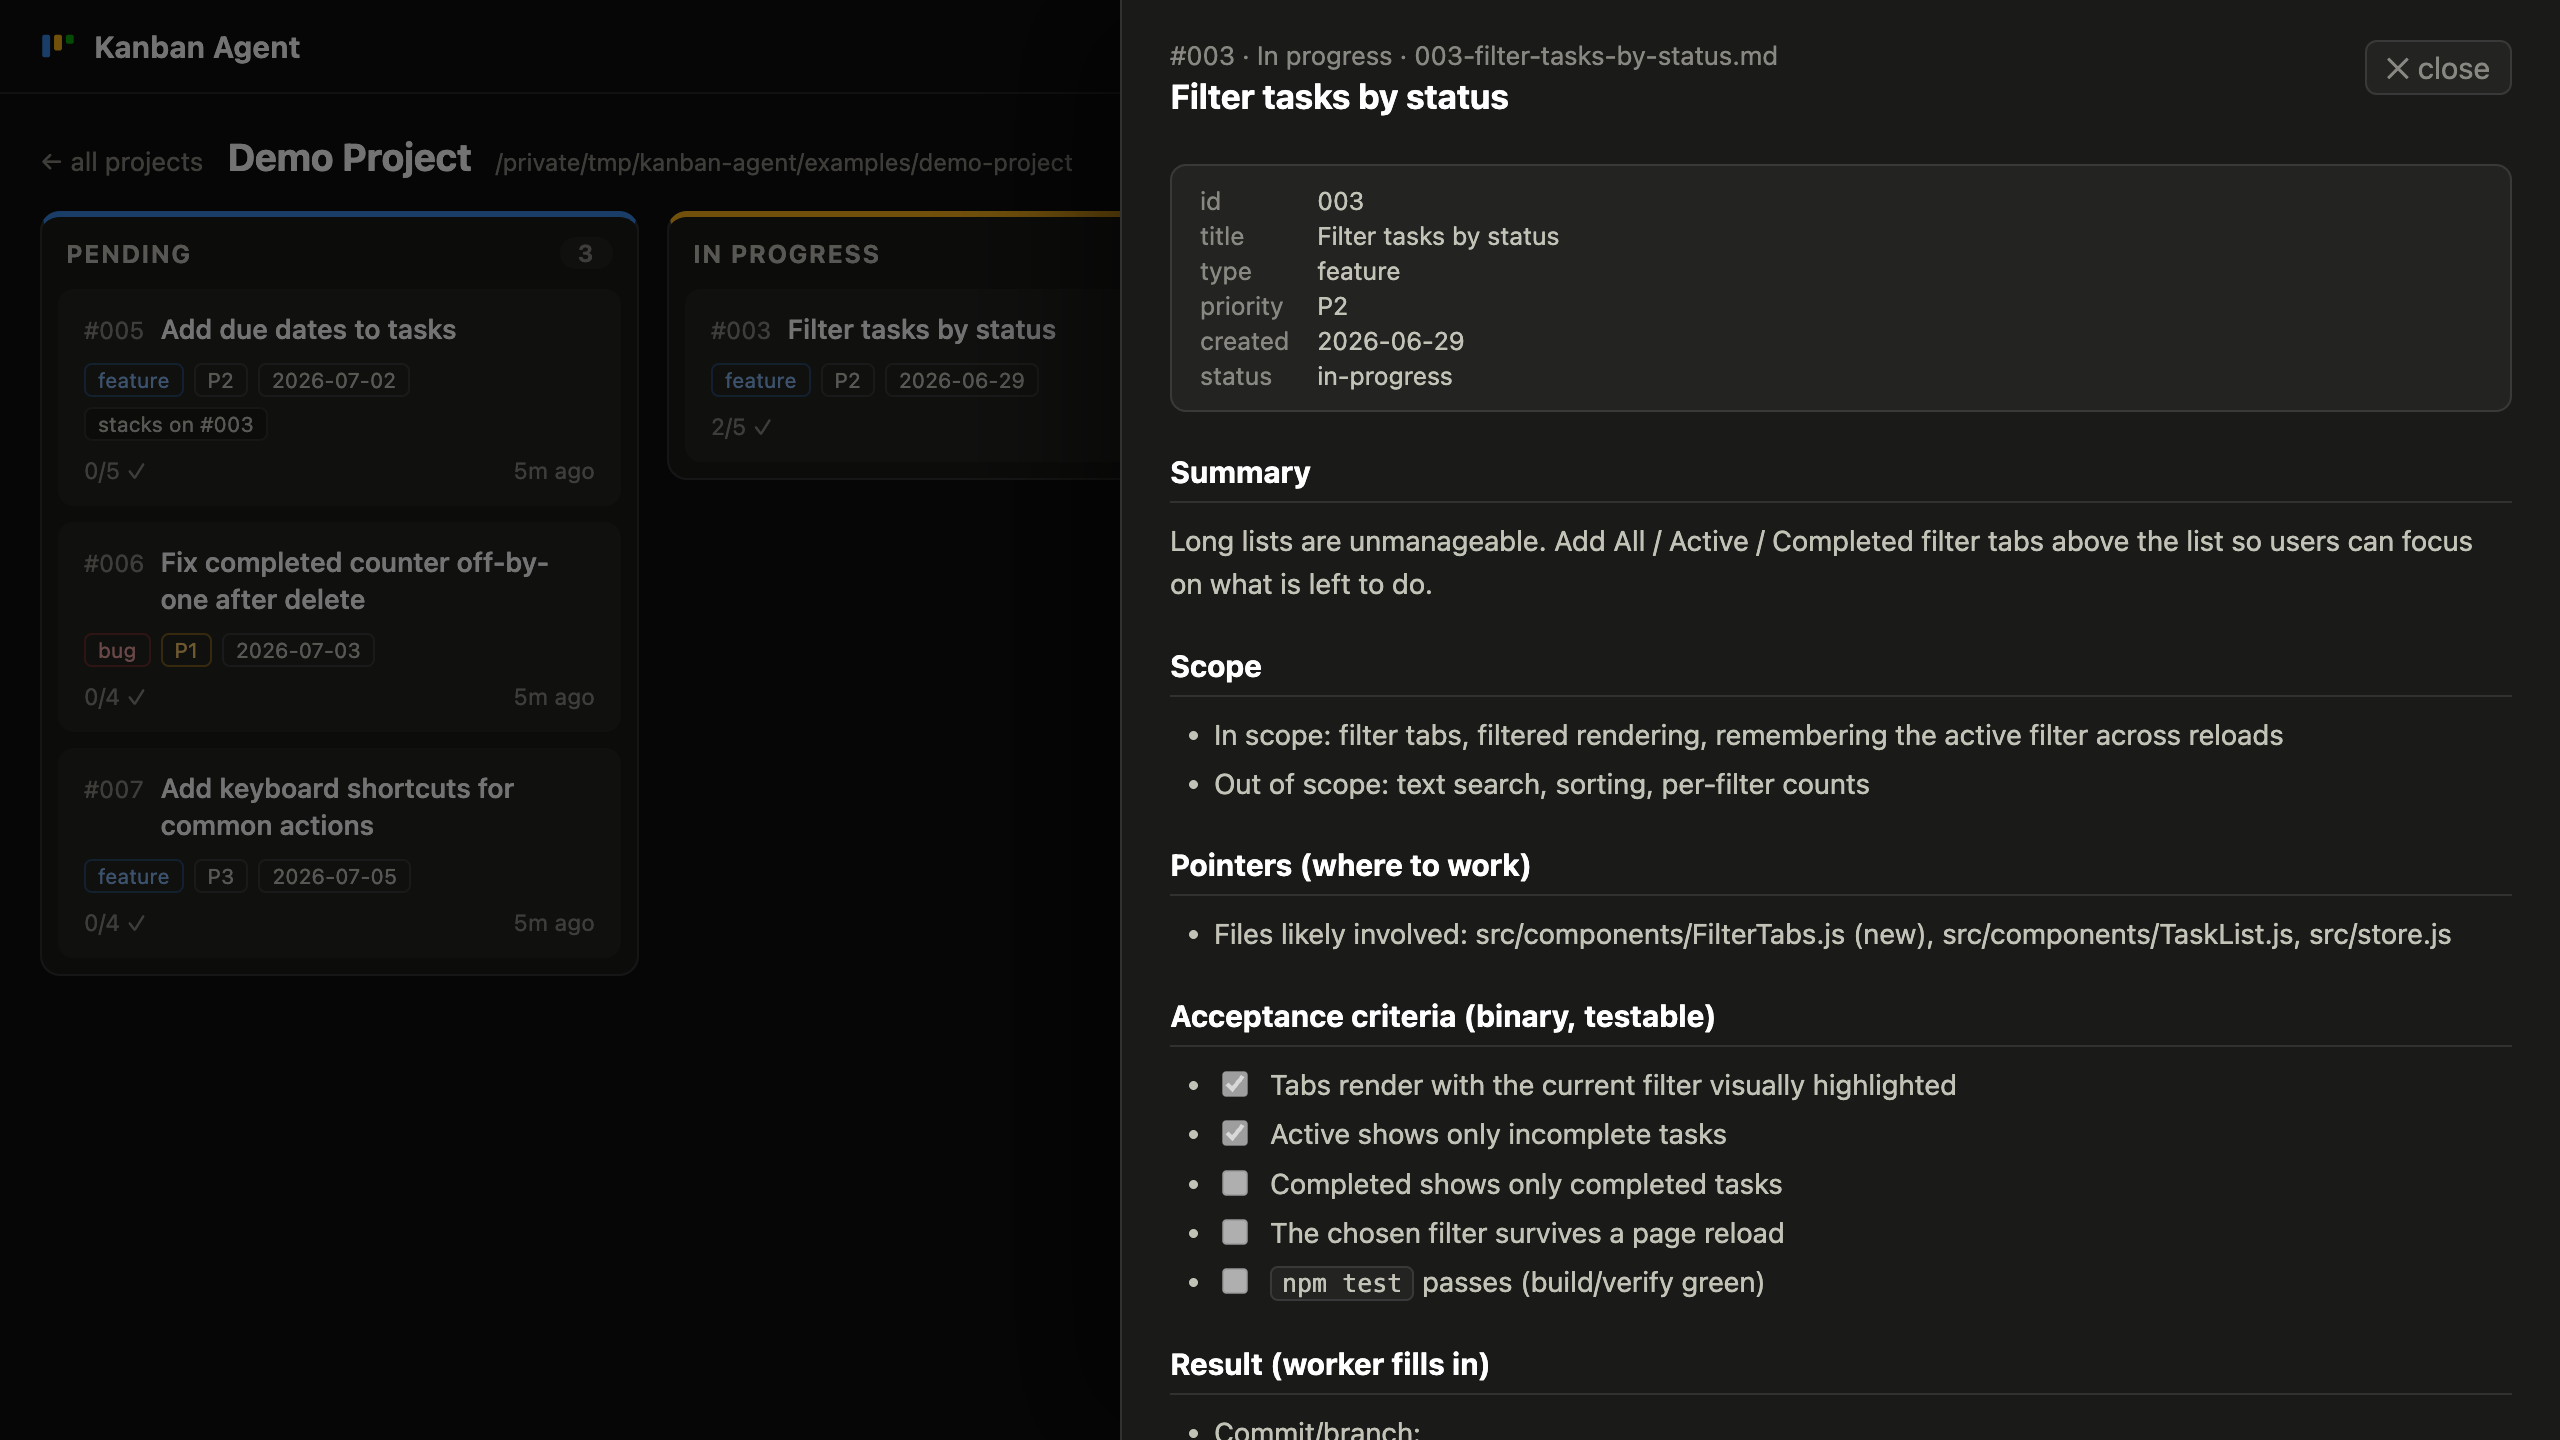Click the priority value 'P2' in metadata

(x=1332, y=307)
